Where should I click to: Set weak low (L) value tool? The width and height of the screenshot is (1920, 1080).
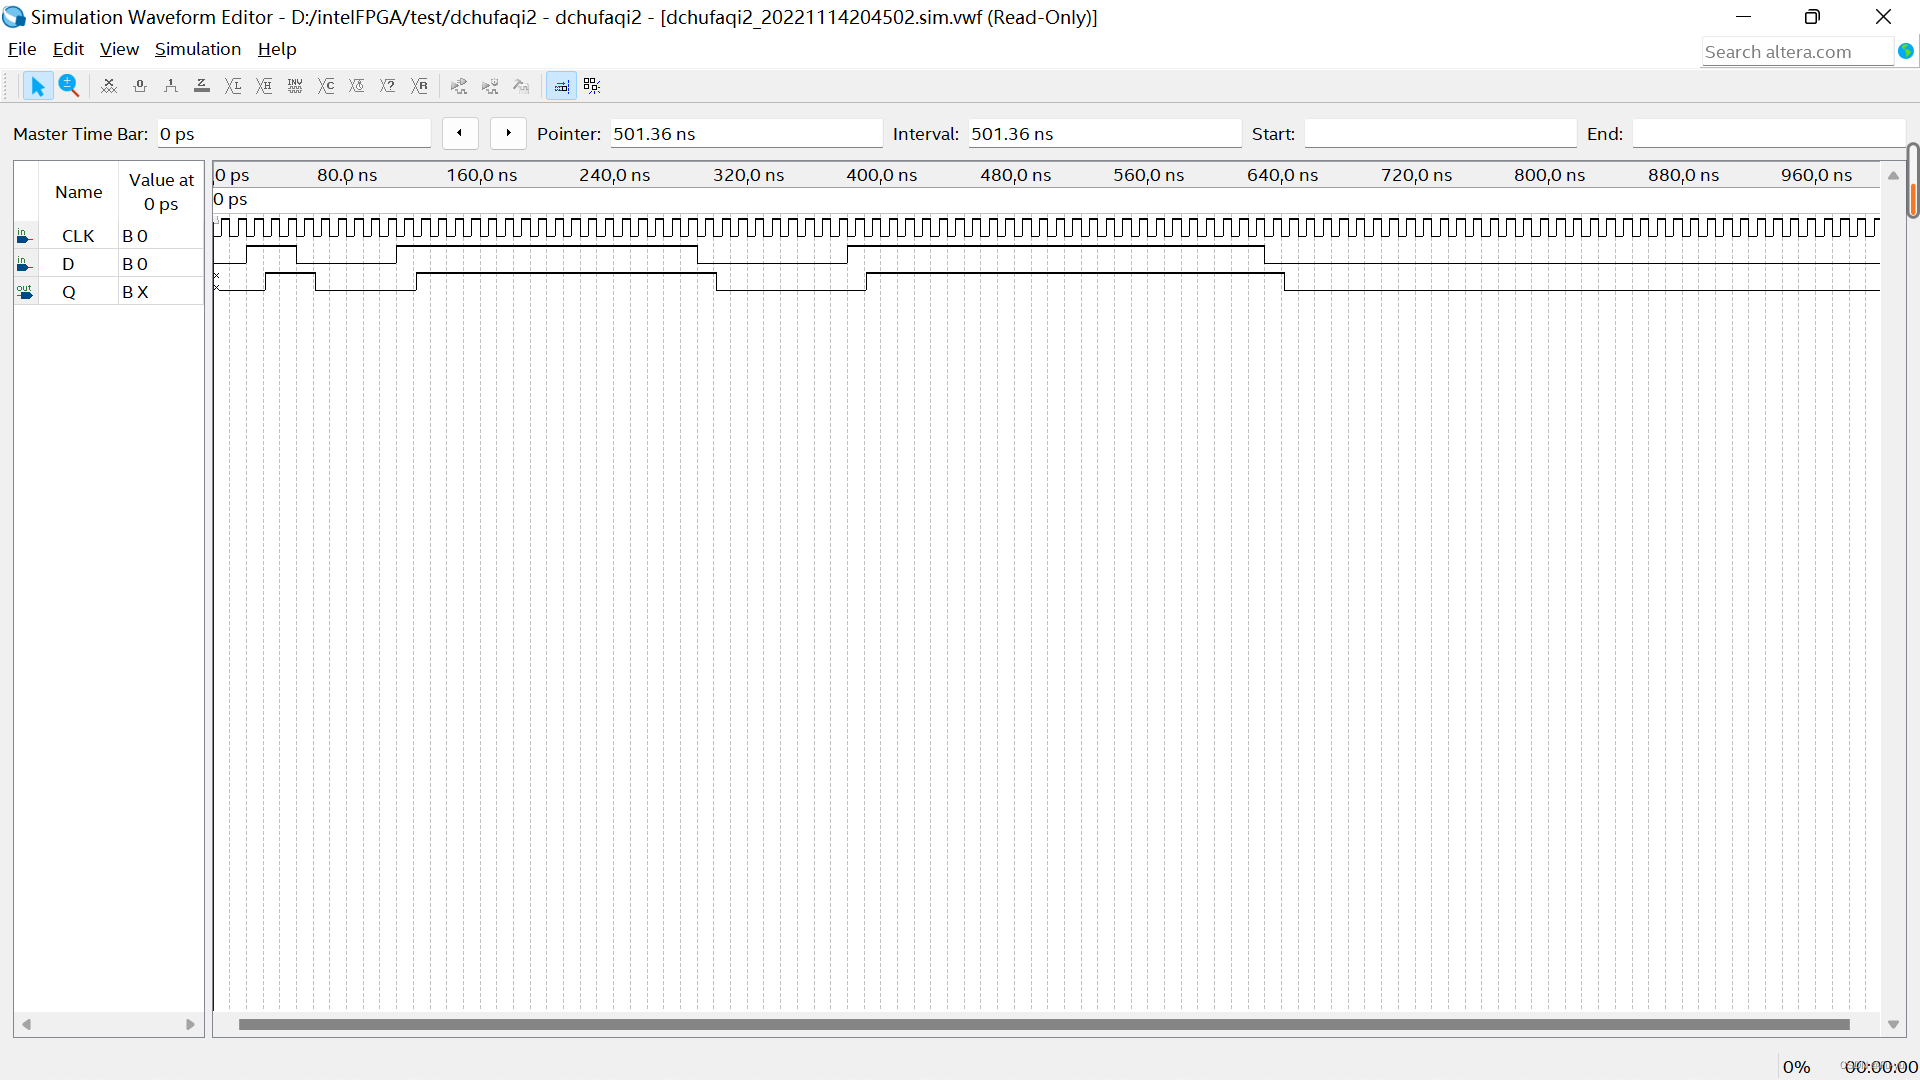pos(233,86)
